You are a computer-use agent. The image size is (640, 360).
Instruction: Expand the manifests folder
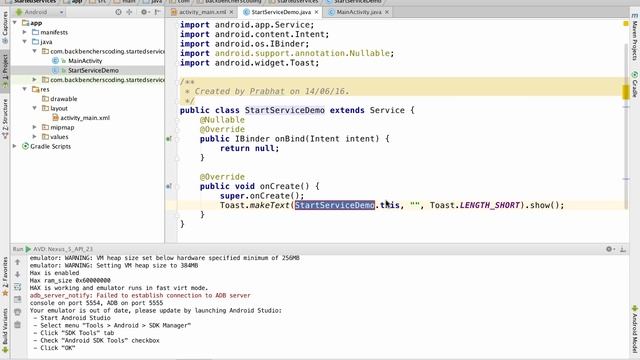pyautogui.click(x=25, y=32)
